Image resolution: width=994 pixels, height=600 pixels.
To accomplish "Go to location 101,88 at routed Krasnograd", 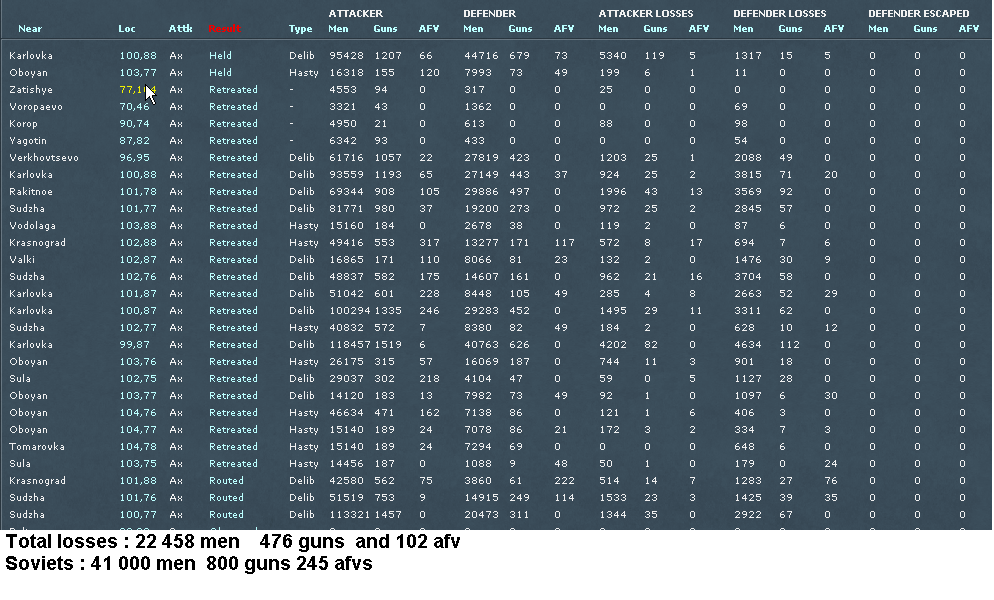I will (138, 481).
